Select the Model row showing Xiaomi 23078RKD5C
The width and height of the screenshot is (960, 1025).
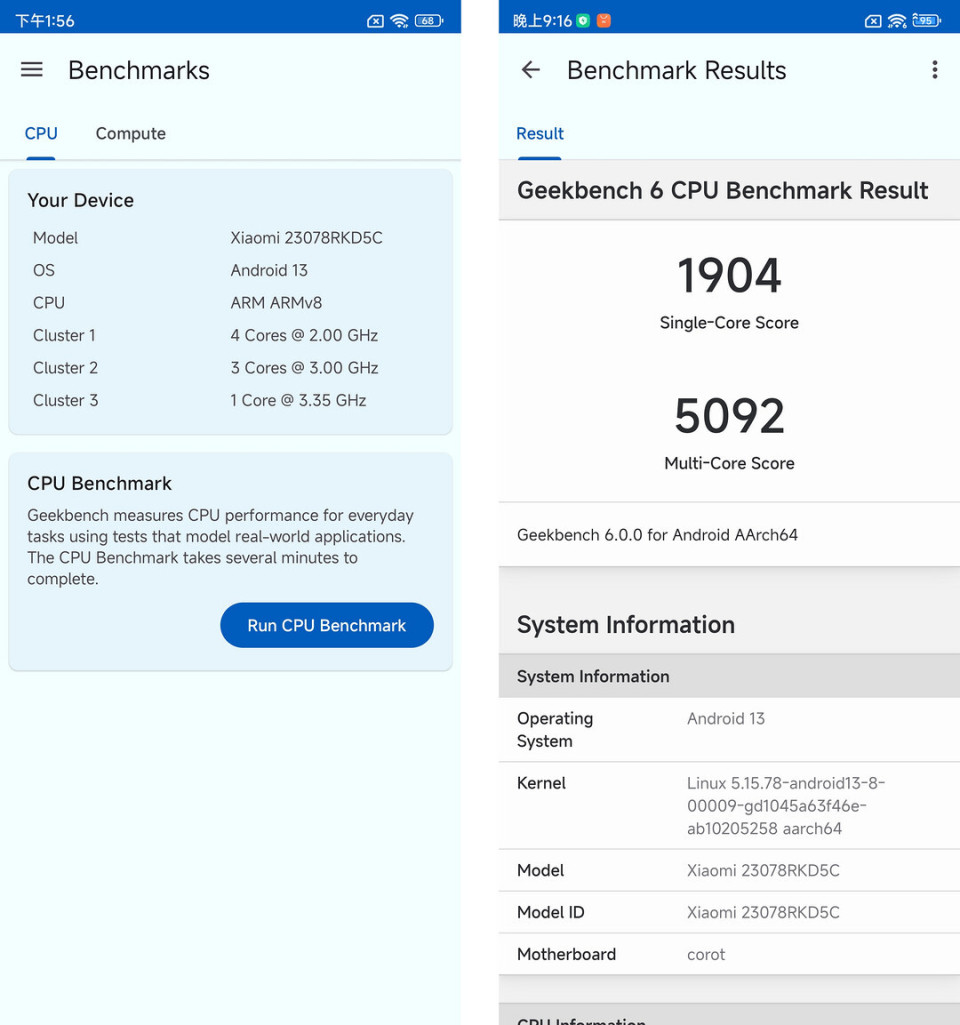pos(728,870)
